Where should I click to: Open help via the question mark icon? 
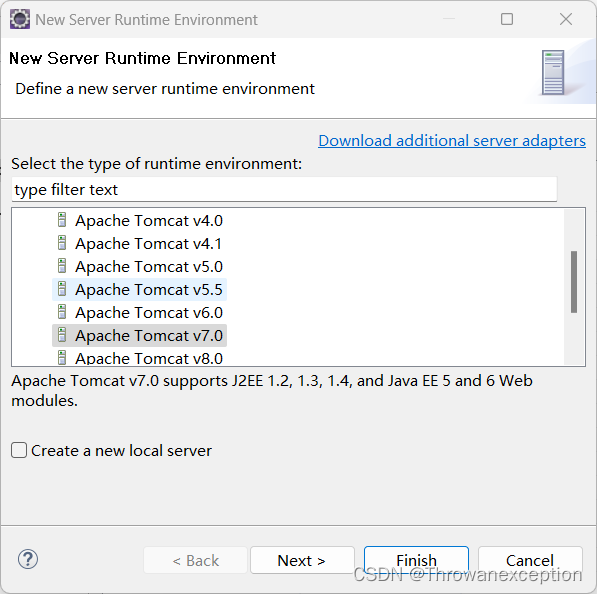(28, 559)
